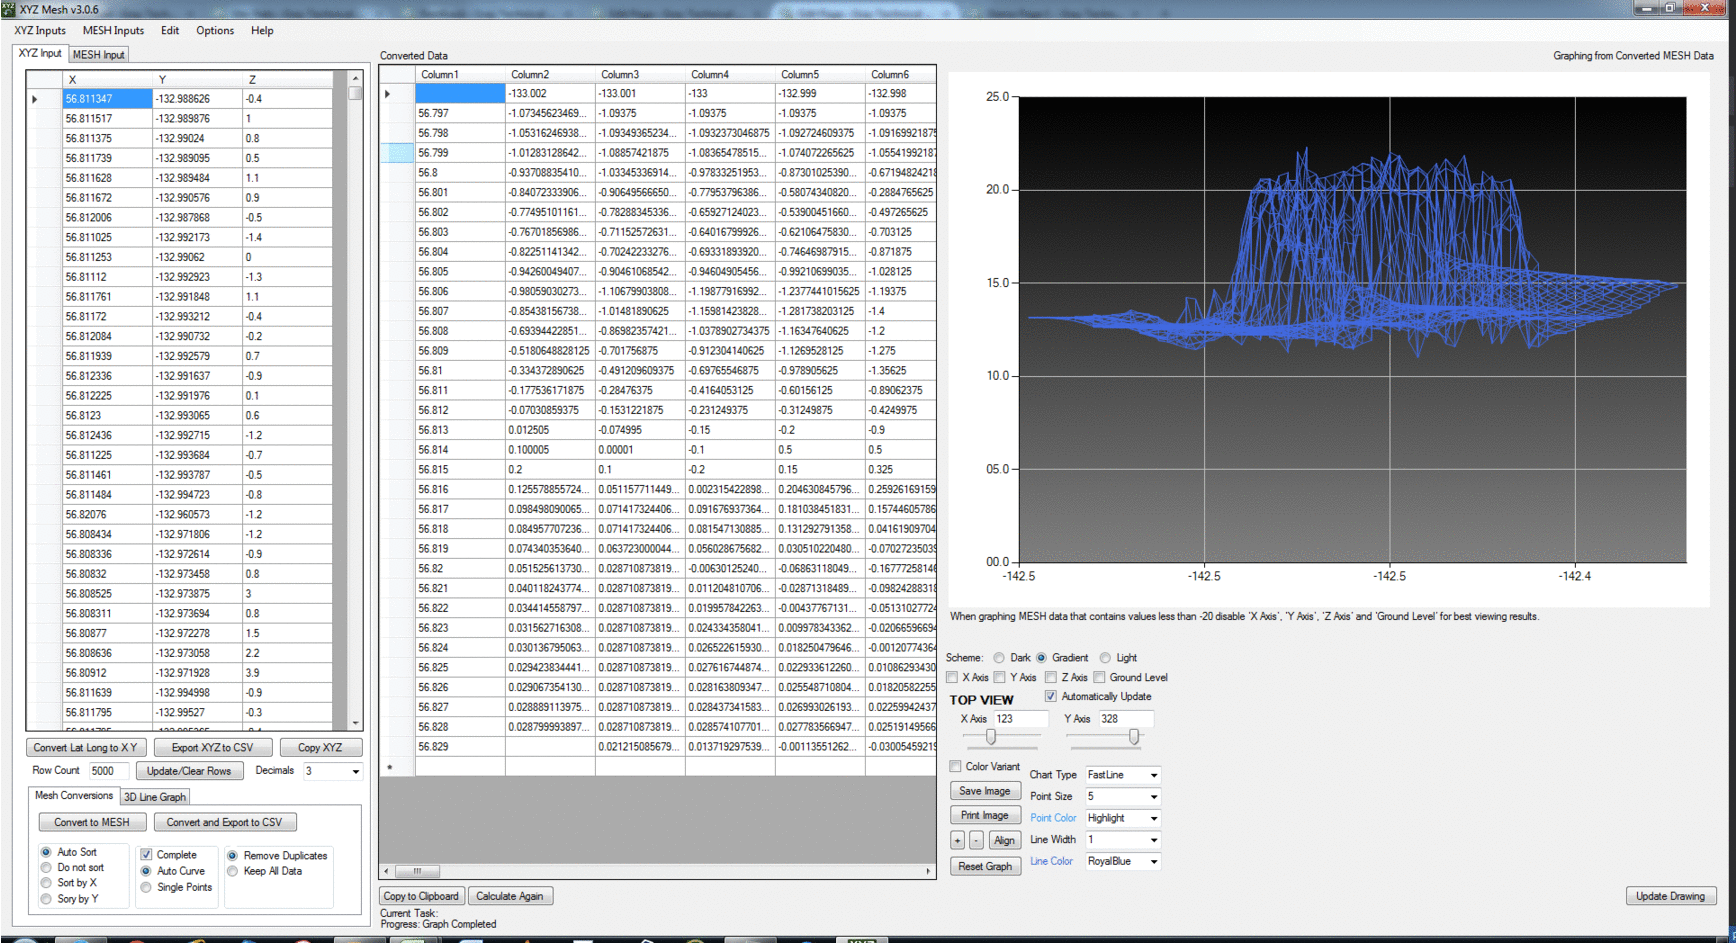The image size is (1736, 943).
Task: Select the Dark scheme radio button
Action: (999, 658)
